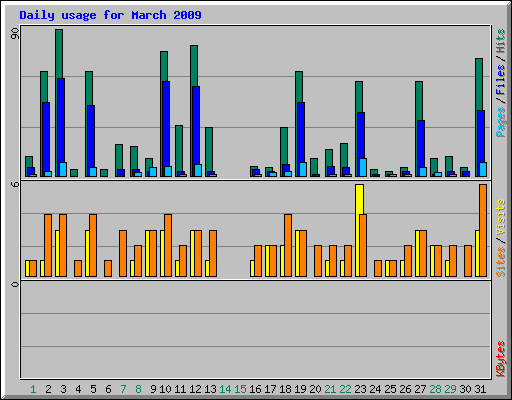Click the day '24' axis label
The height and width of the screenshot is (400, 512).
pos(375,389)
